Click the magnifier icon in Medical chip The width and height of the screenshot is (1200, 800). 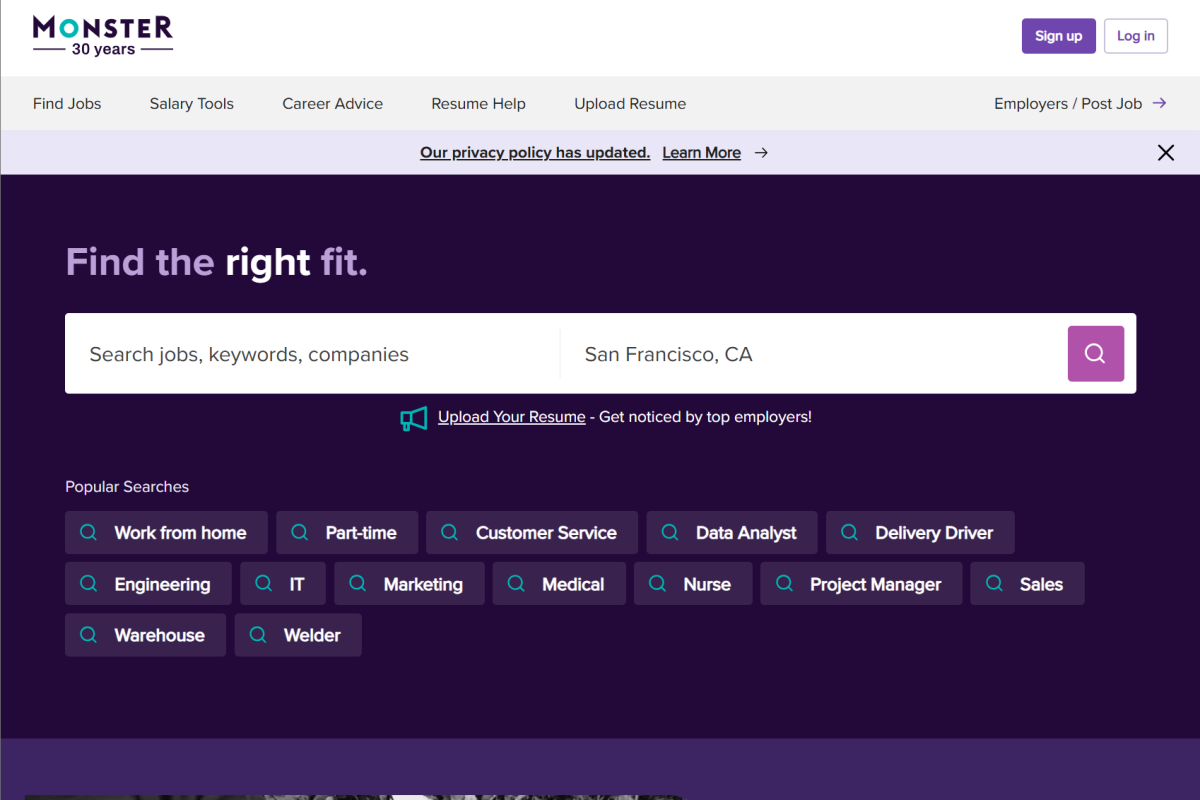pos(517,584)
